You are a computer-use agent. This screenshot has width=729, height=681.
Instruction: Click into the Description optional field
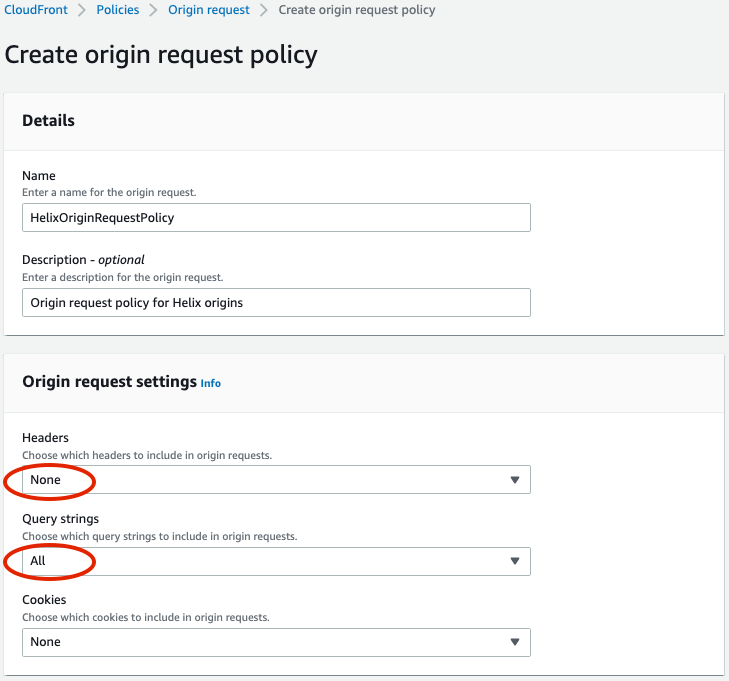[x=276, y=303]
